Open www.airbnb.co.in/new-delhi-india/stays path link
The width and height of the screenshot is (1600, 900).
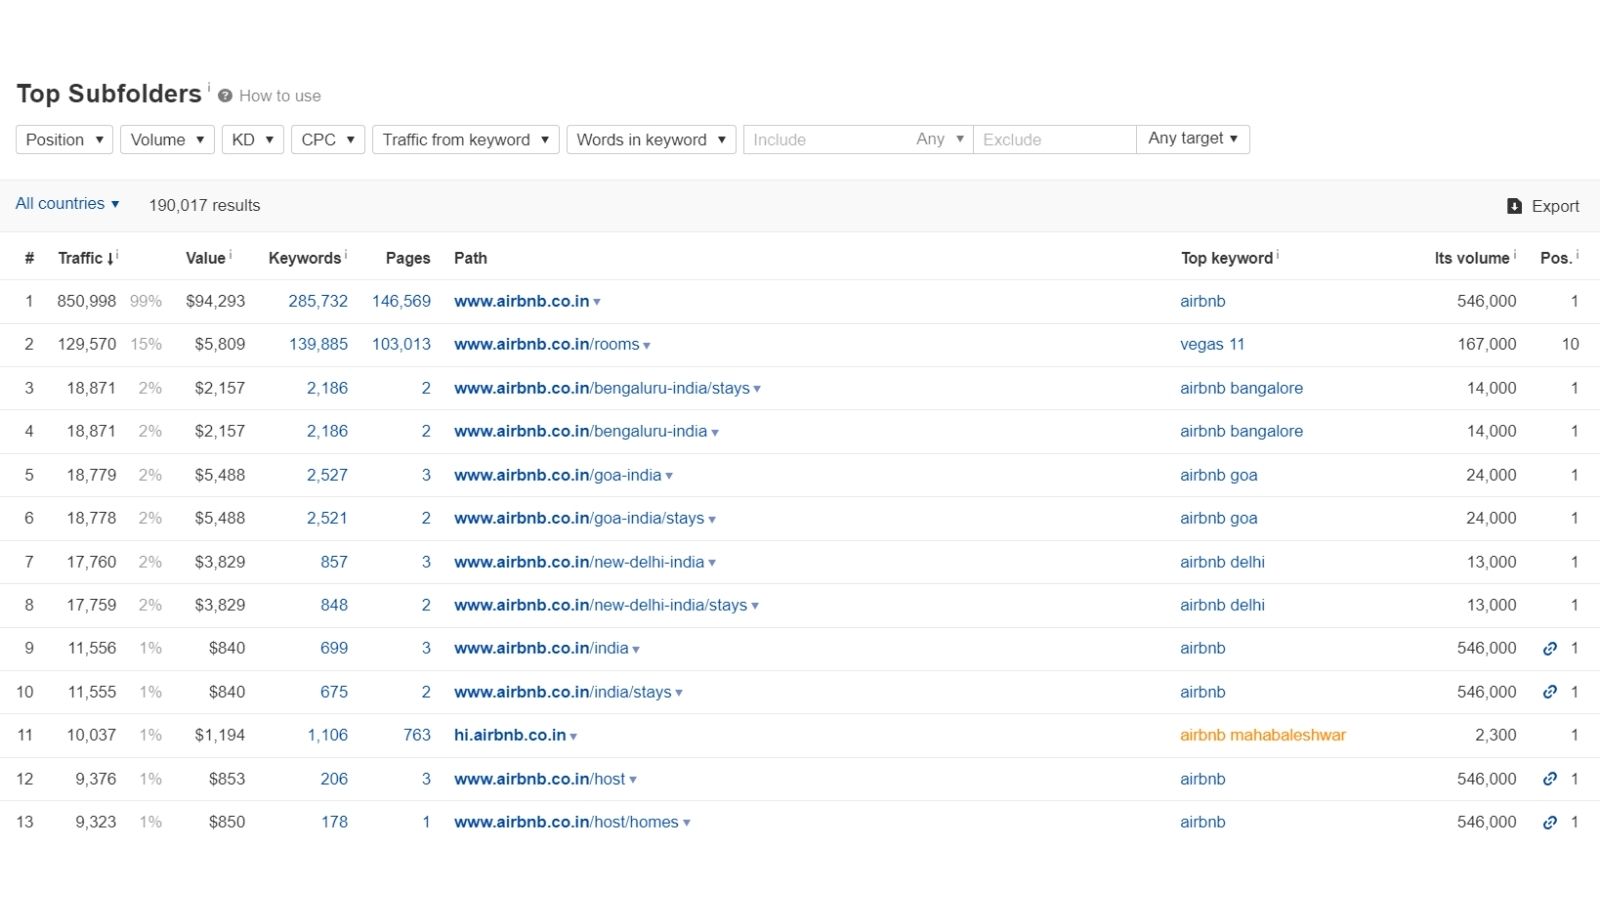pos(601,605)
